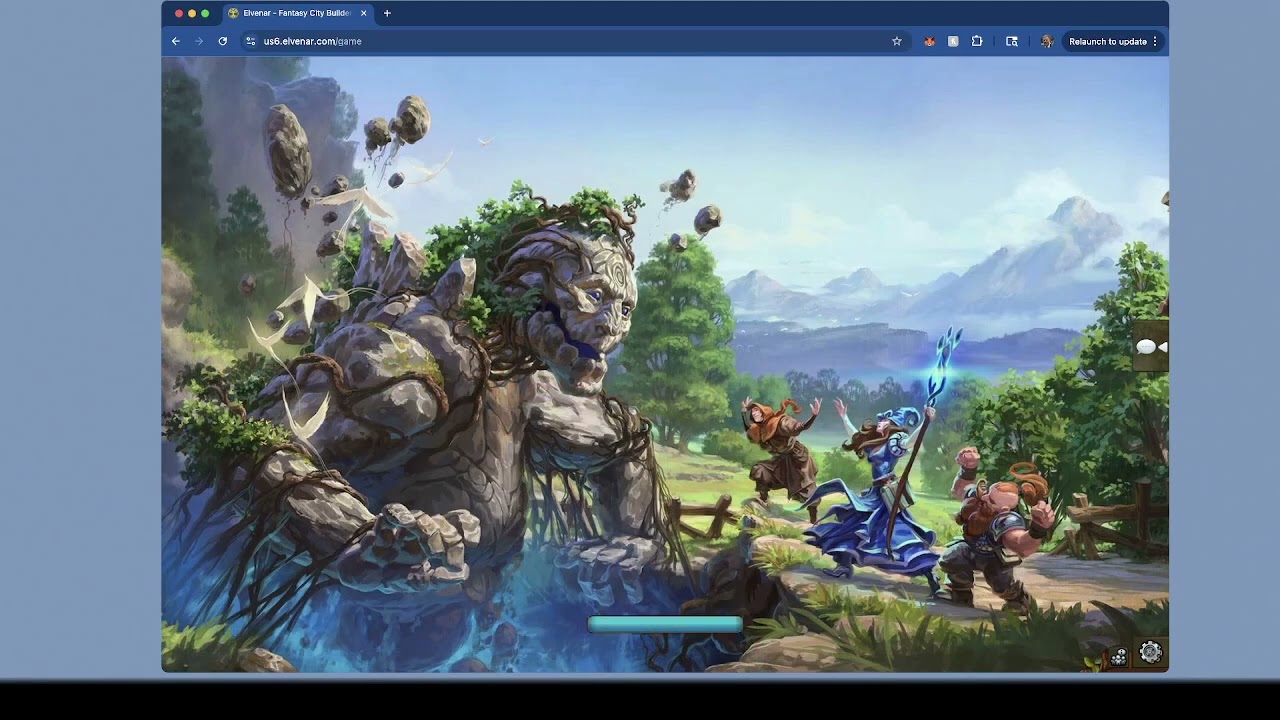
Task: Open the Chrome profile avatar
Action: click(1047, 41)
